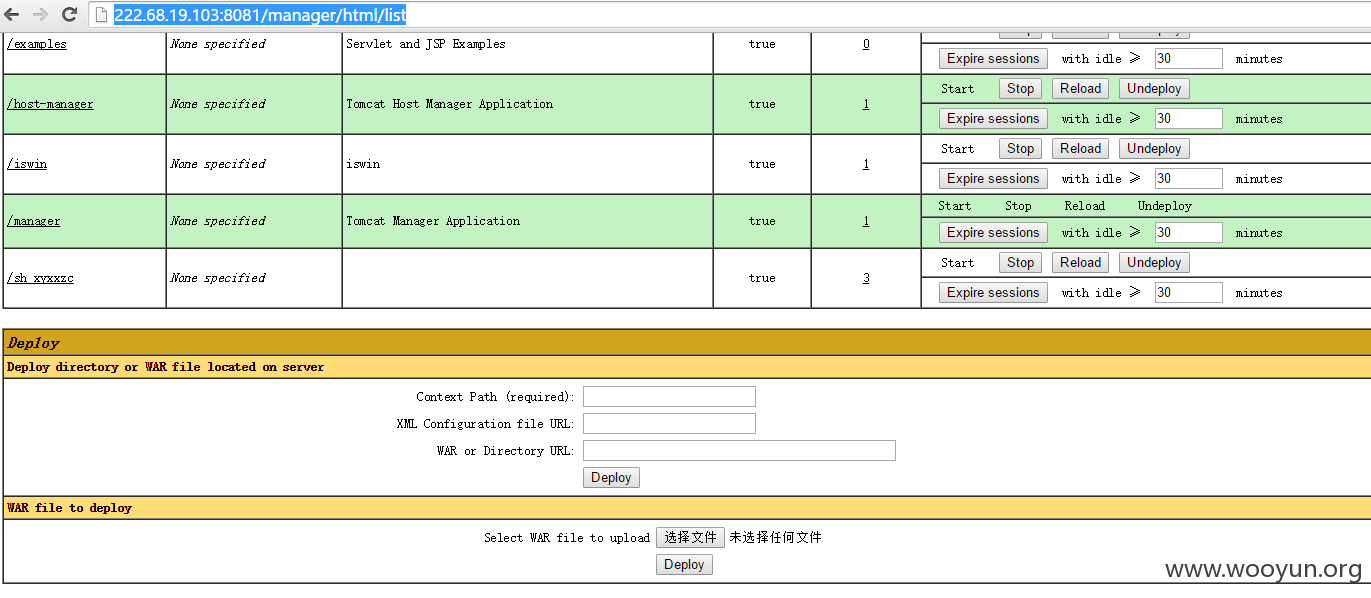Click Deploy under WAR or Directory URL

pyautogui.click(x=611, y=478)
